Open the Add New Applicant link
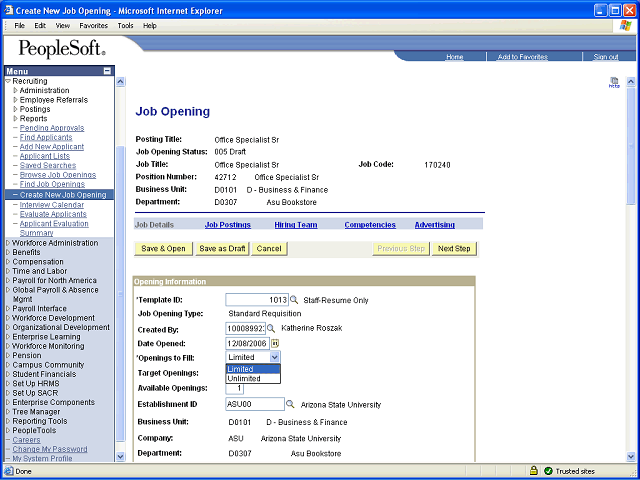Screen dimensions: 640x480 (x=52, y=147)
